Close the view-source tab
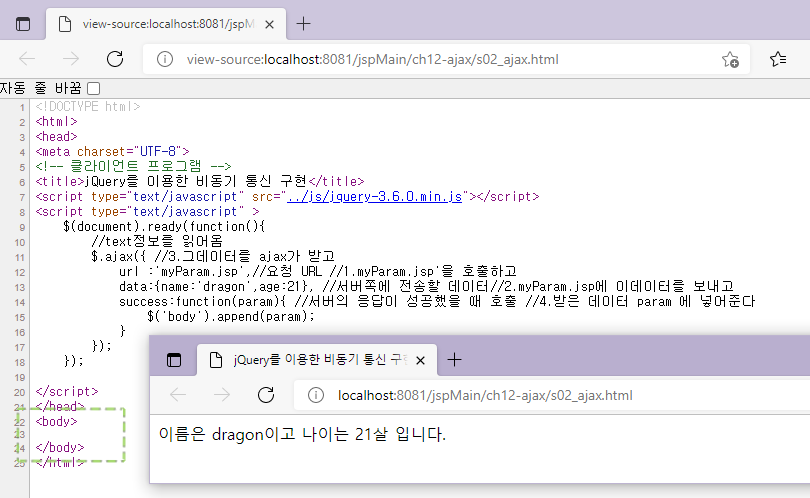Screen dimensions: 810x498 click(269, 24)
